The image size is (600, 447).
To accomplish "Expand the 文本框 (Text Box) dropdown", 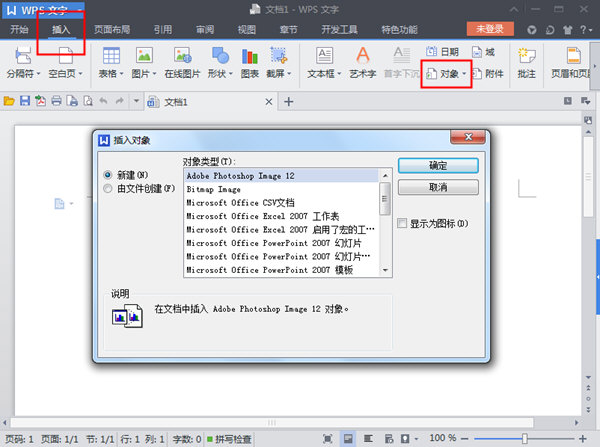I will [340, 75].
